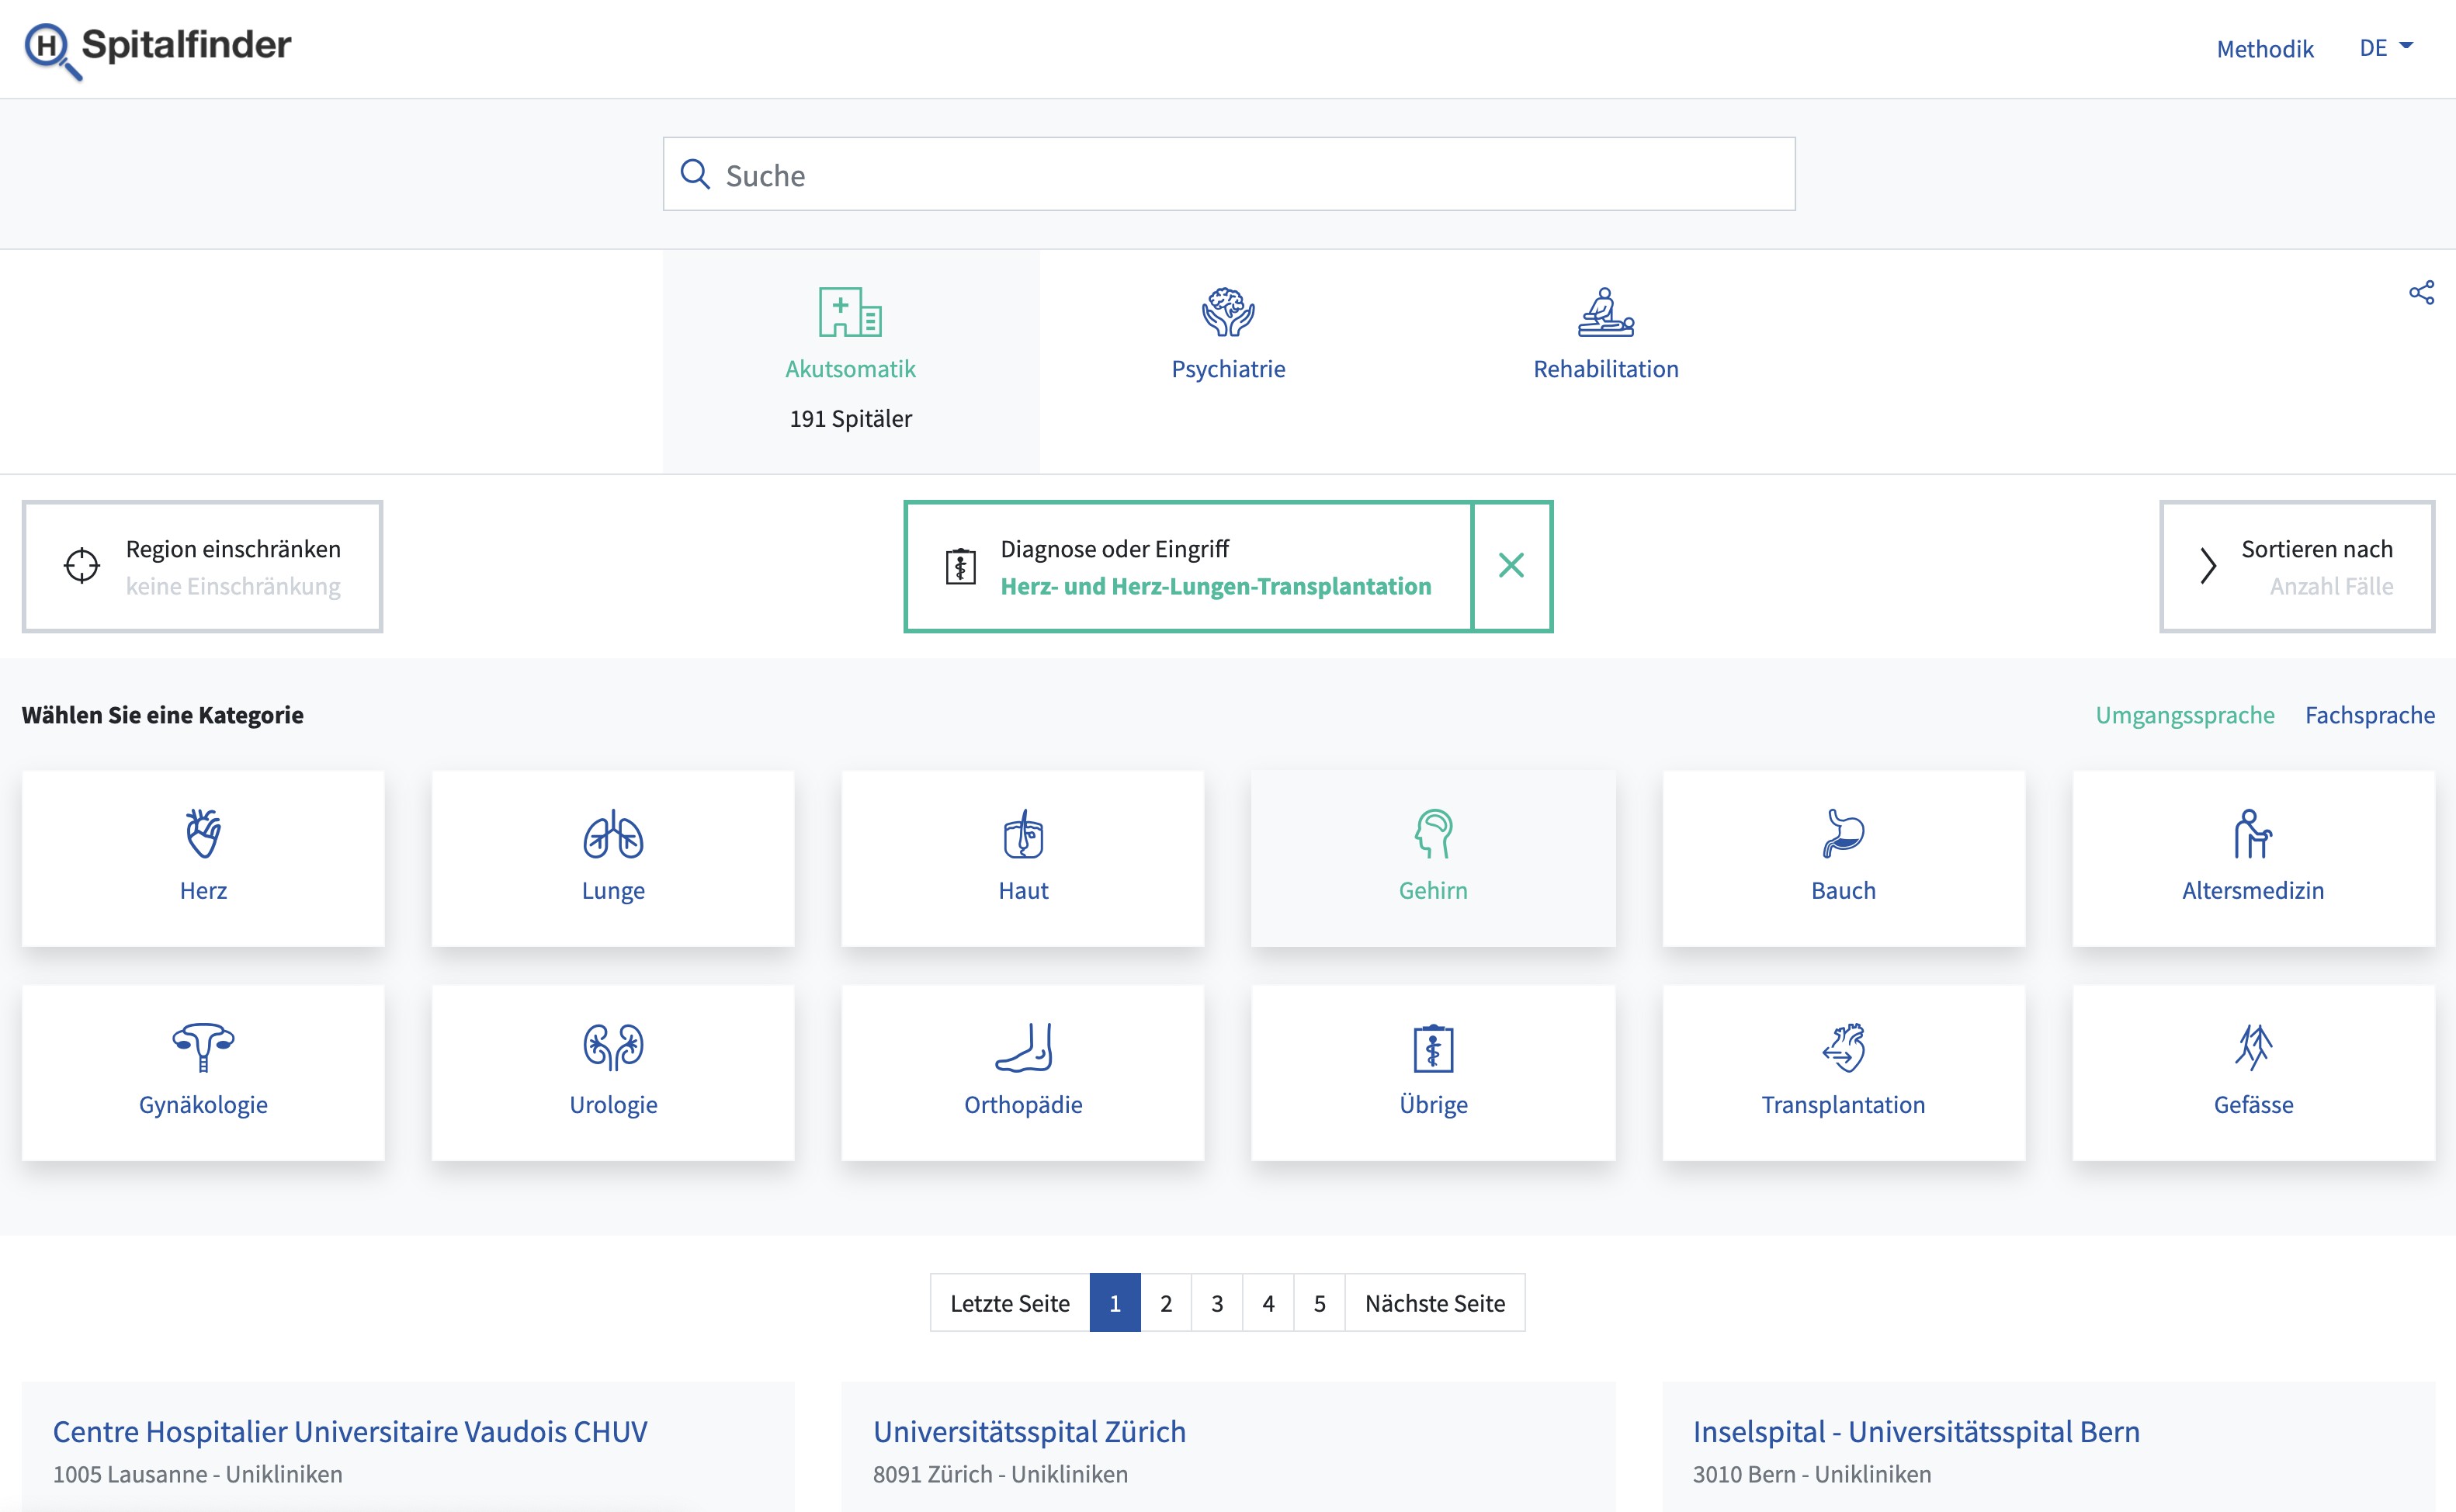Screen dimensions: 2456x1512
Task: Choose the Gehirn category icon
Action: tap(1433, 833)
